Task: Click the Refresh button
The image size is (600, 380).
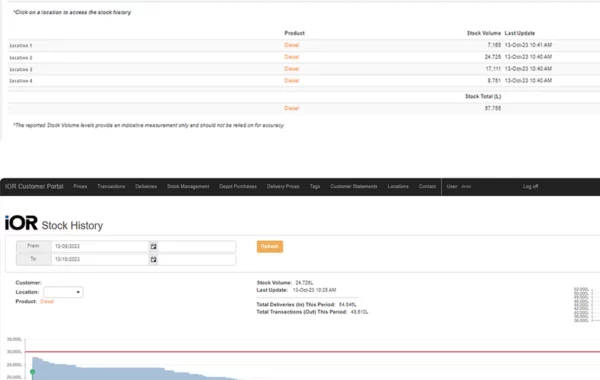Action: (x=270, y=246)
